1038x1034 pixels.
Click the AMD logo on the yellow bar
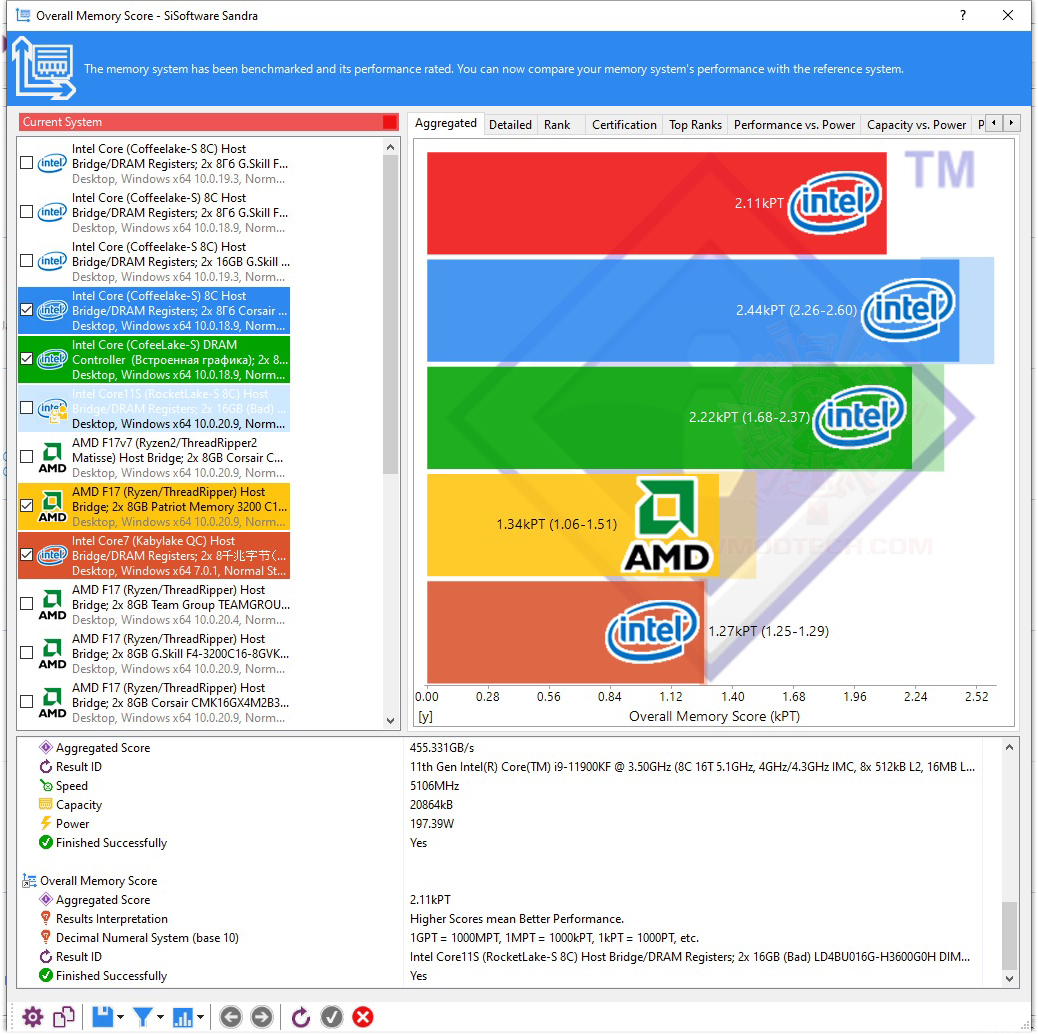coord(667,524)
